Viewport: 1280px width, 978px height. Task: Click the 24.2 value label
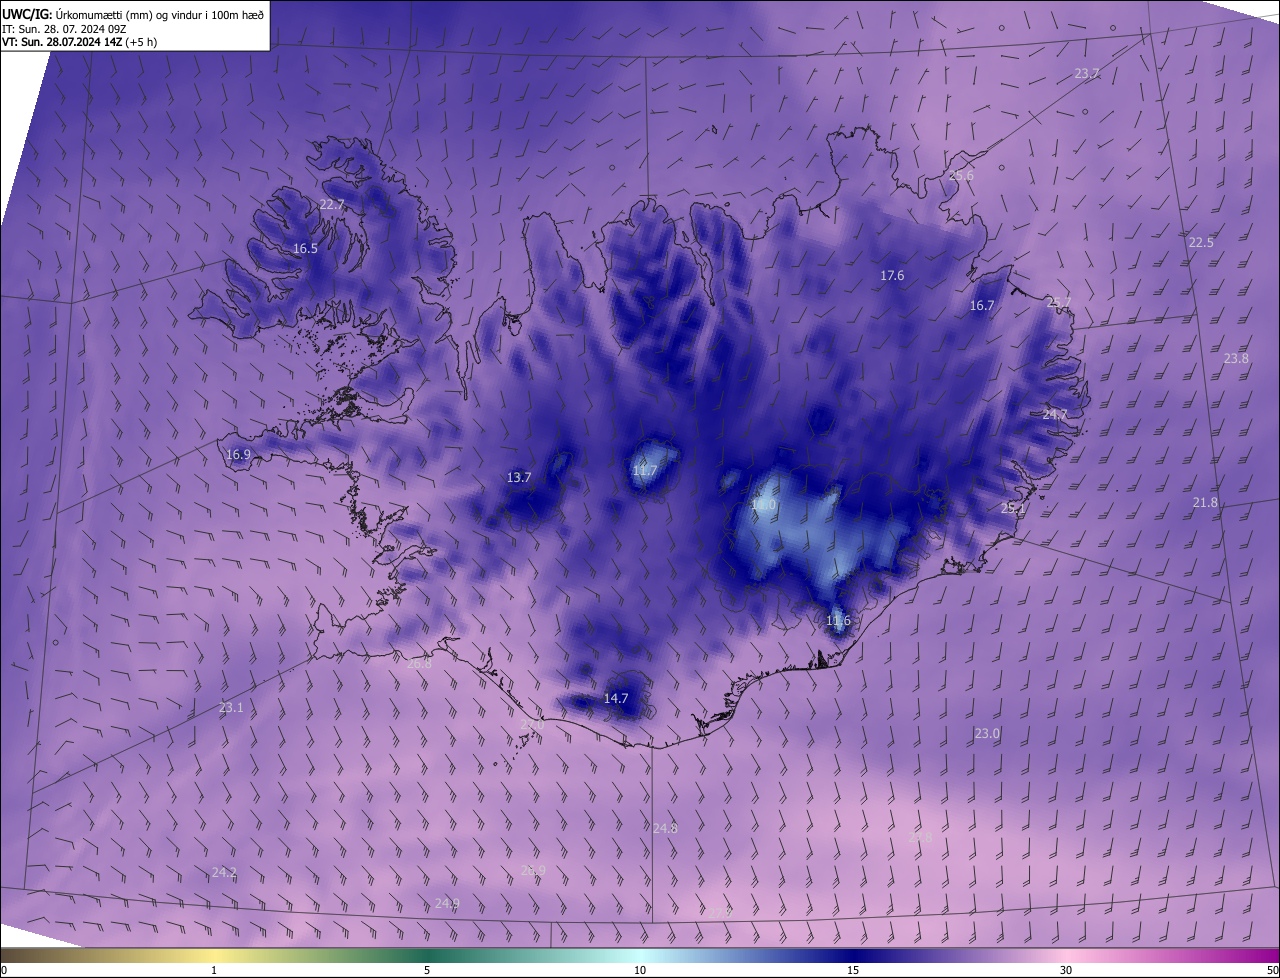224,872
